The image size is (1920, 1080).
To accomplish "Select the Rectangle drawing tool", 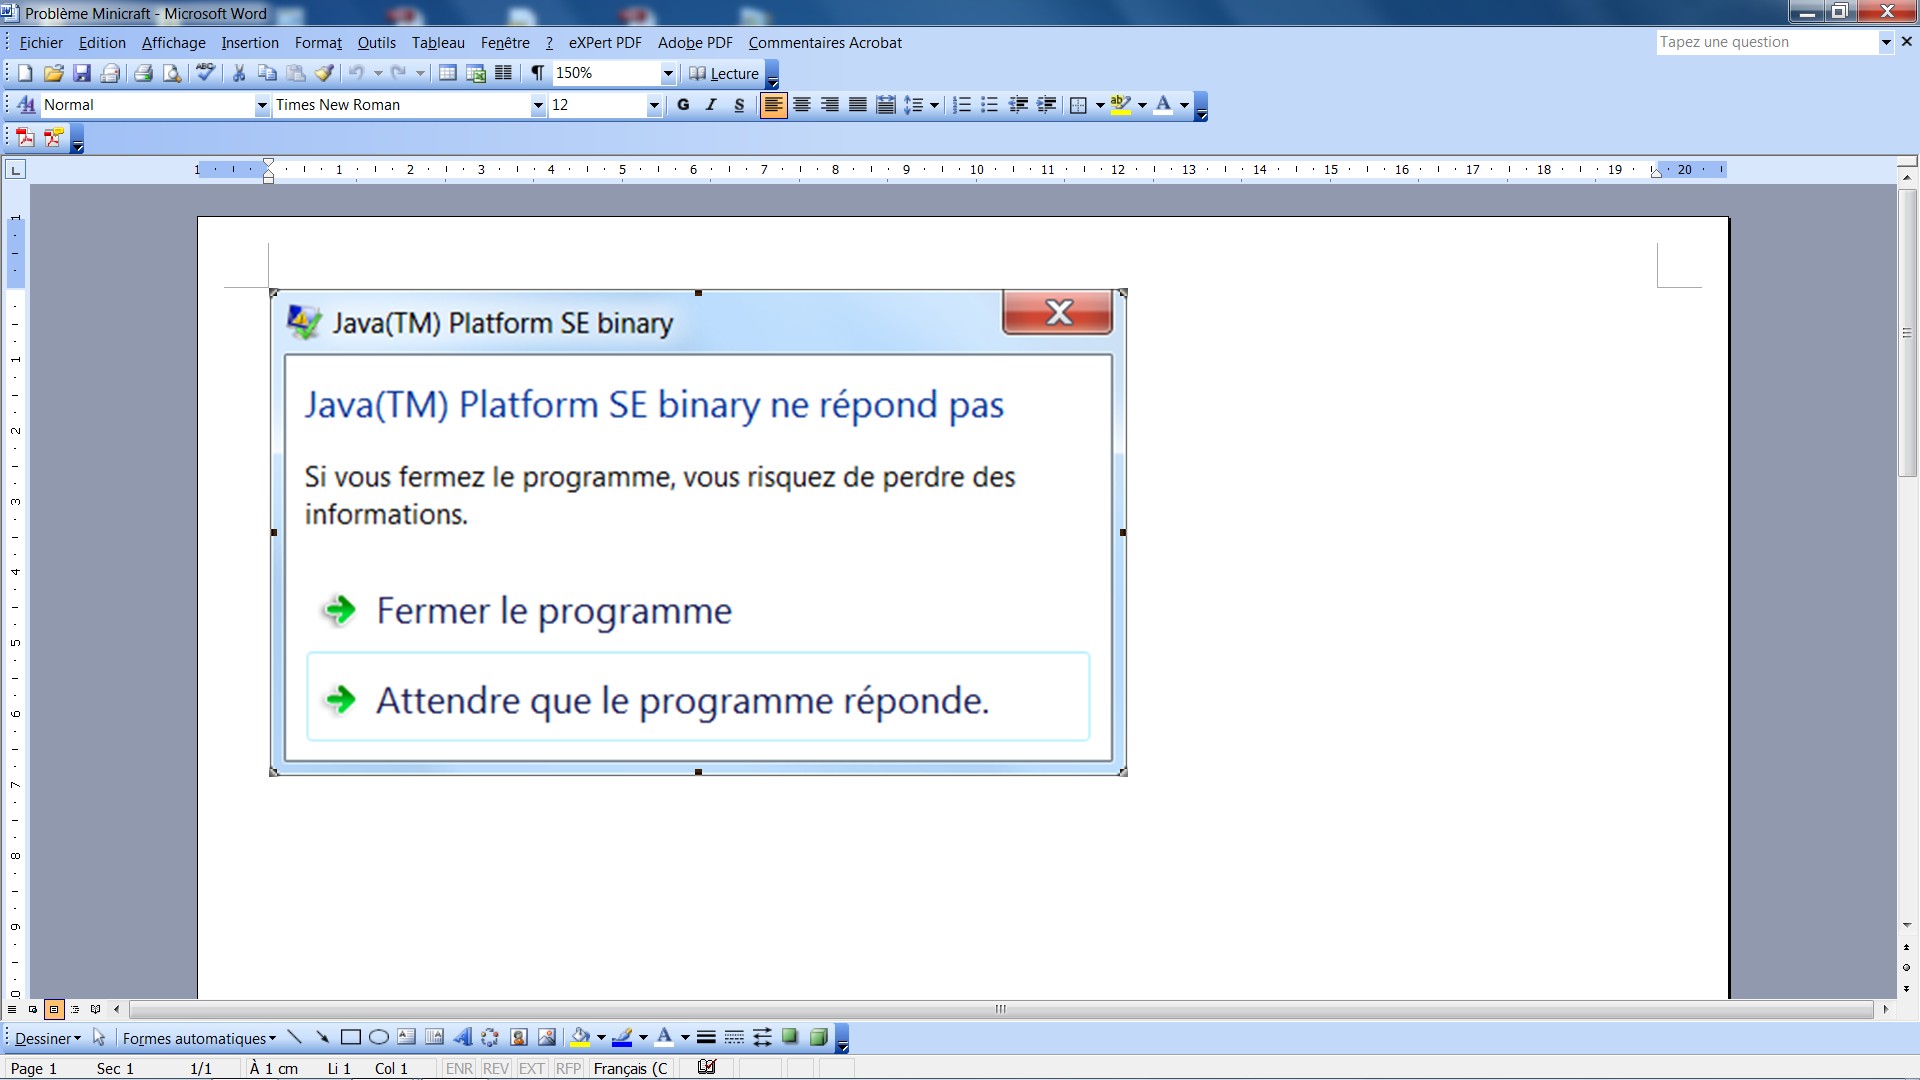I will (x=350, y=1038).
